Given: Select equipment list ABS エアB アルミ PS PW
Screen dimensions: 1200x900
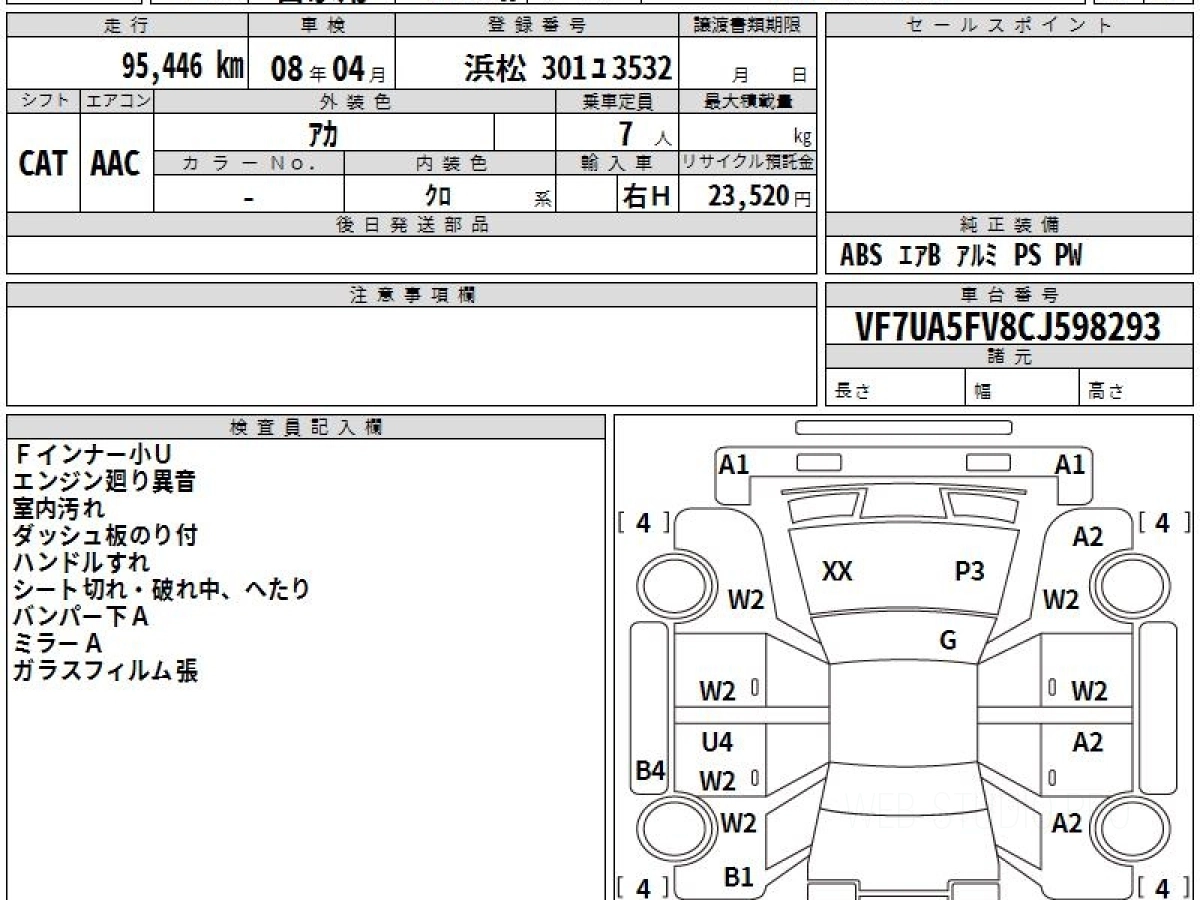Looking at the screenshot, I should coord(961,256).
